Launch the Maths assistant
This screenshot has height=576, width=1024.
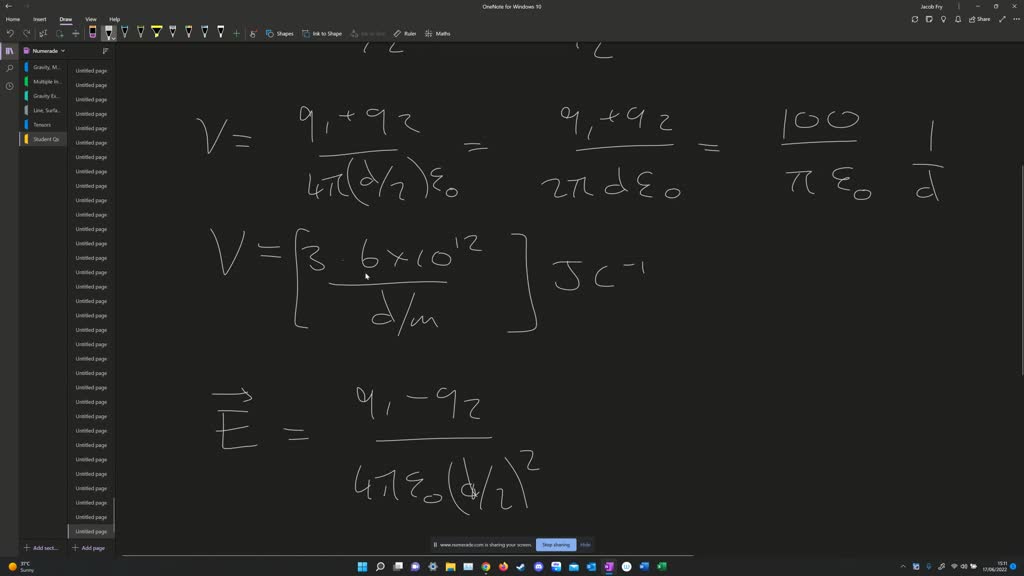440,33
